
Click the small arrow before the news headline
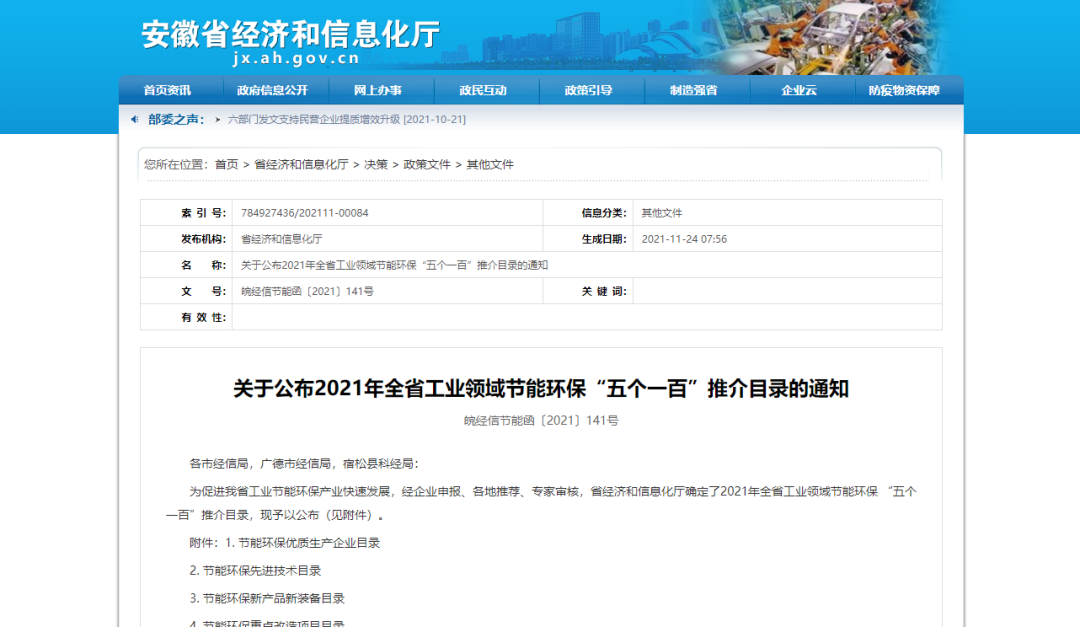point(218,119)
